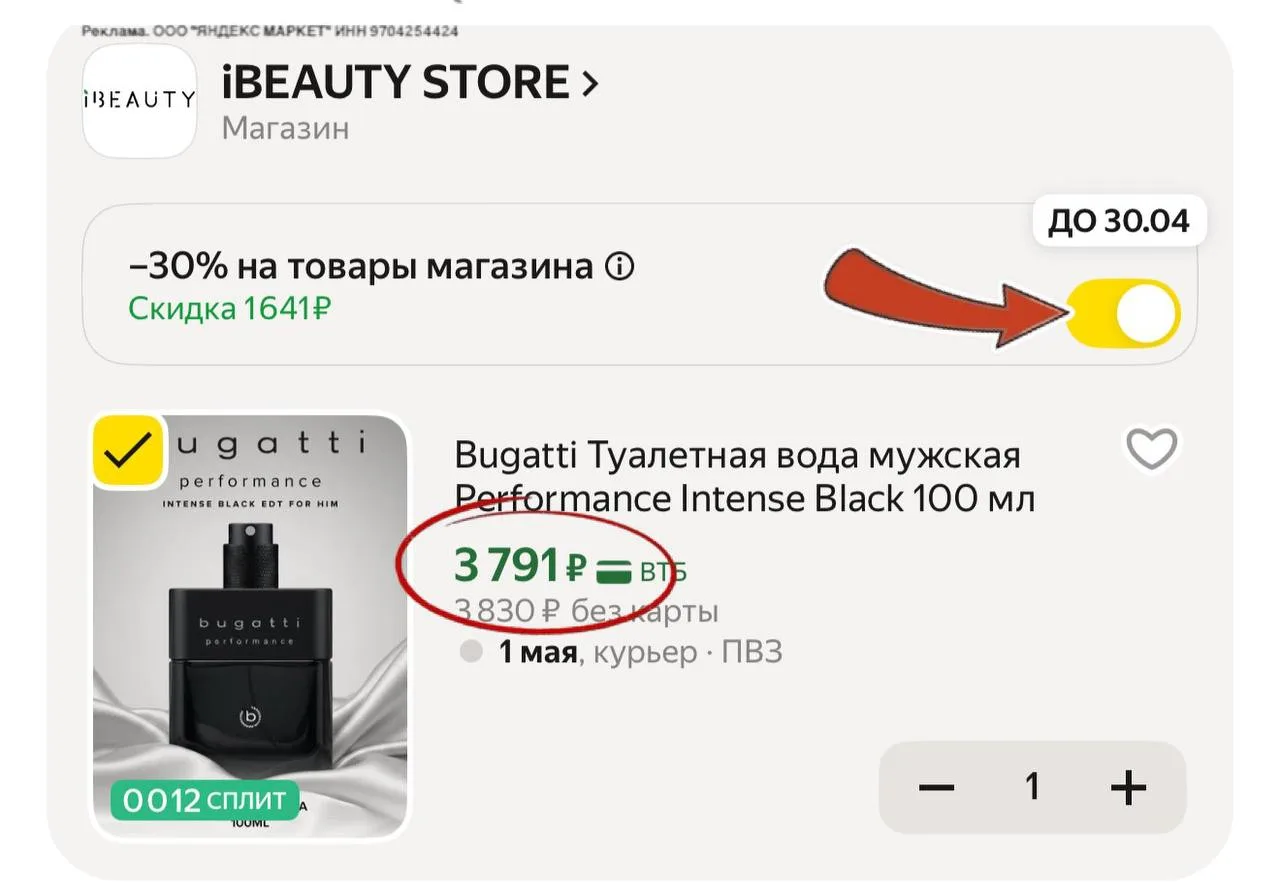The width and height of the screenshot is (1280, 896).
Task: Decrease quantity with the minus button
Action: [937, 788]
